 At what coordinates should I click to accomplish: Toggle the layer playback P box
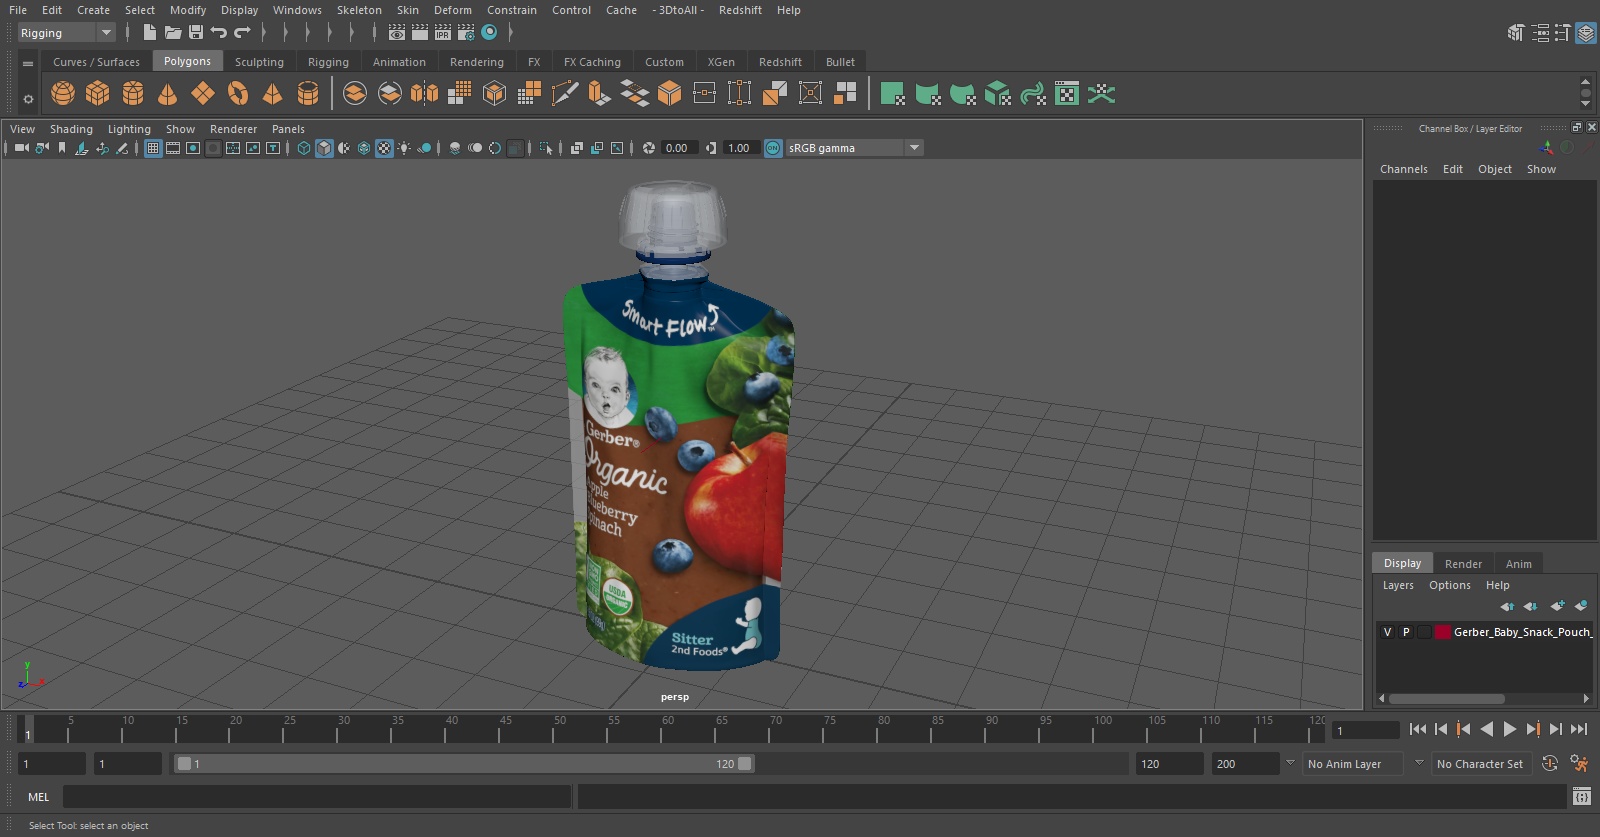(1406, 632)
